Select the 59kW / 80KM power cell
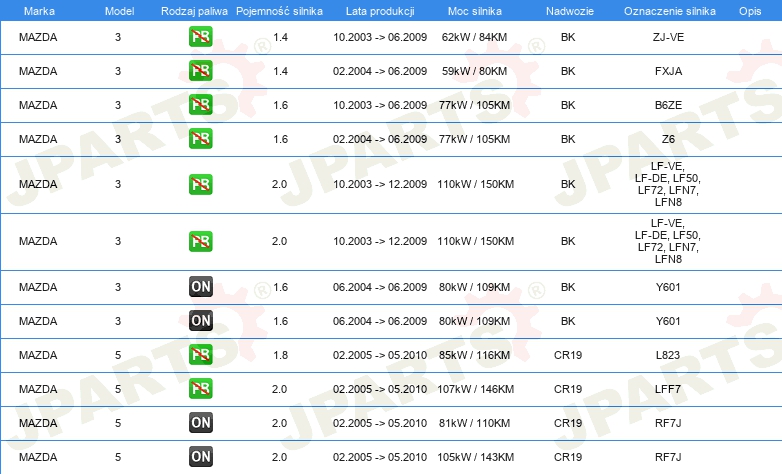 [474, 71]
